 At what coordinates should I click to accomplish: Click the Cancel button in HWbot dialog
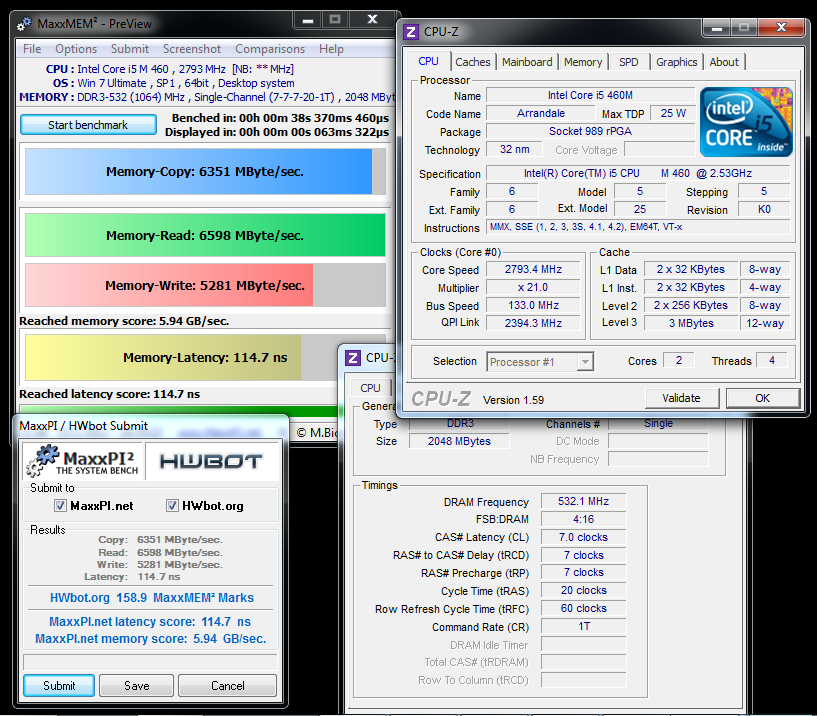click(228, 685)
